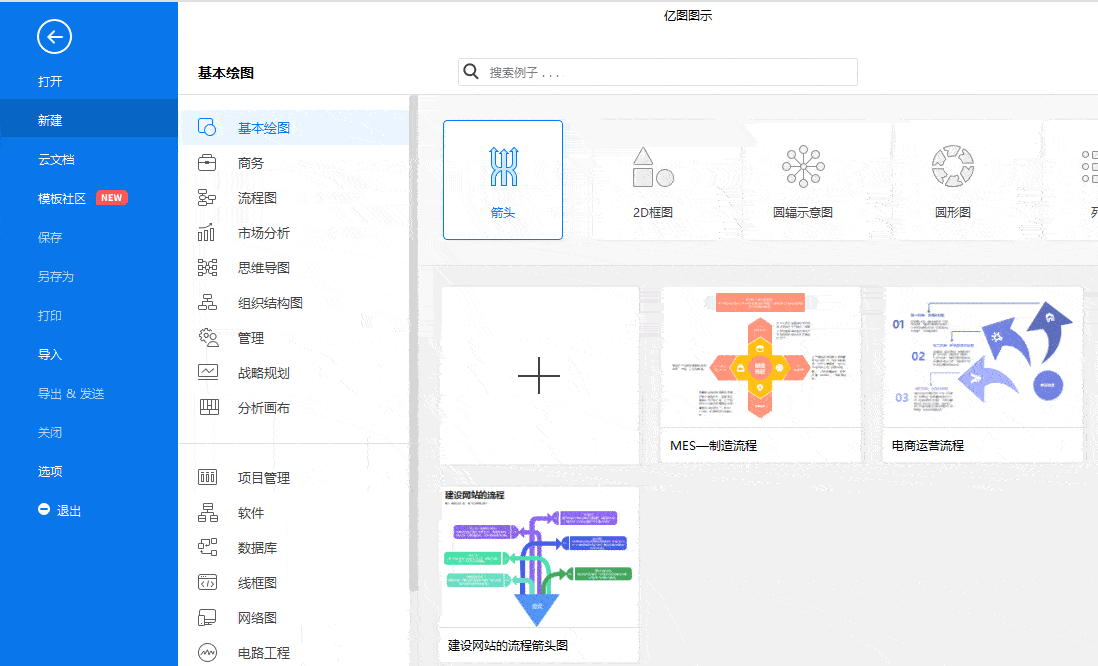Screen dimensions: 1098x666
Task: Select the 商务 (Business) category icon
Action: coord(208,162)
